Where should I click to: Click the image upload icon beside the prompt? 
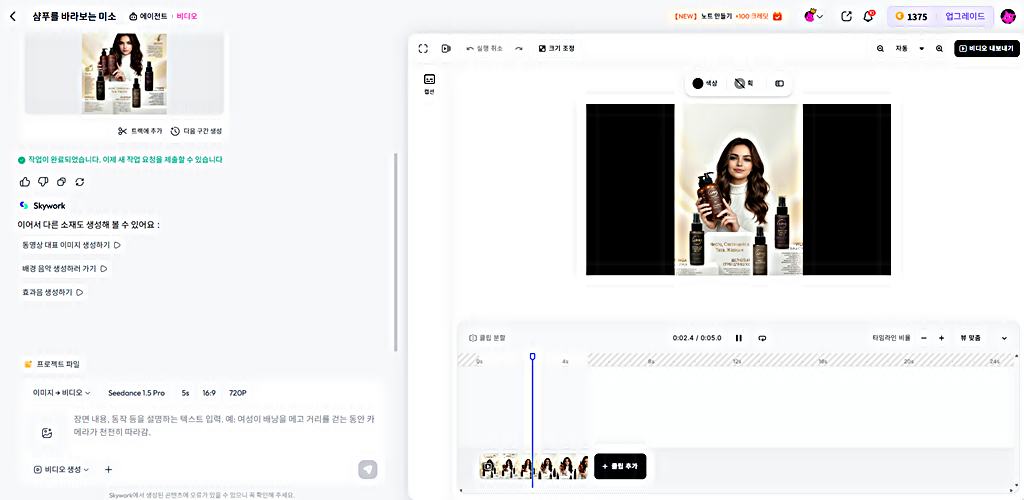pyautogui.click(x=46, y=433)
